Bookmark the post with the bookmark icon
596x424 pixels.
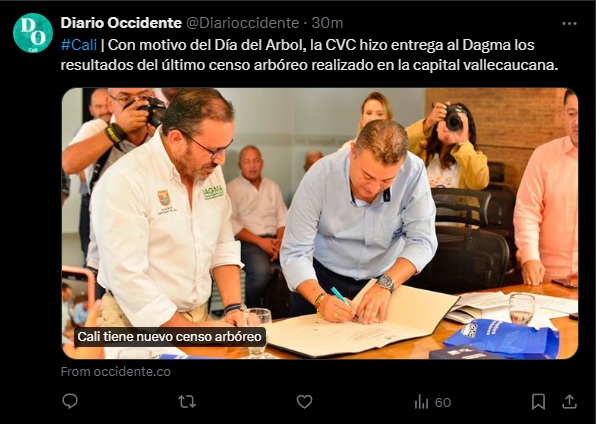pyautogui.click(x=538, y=402)
